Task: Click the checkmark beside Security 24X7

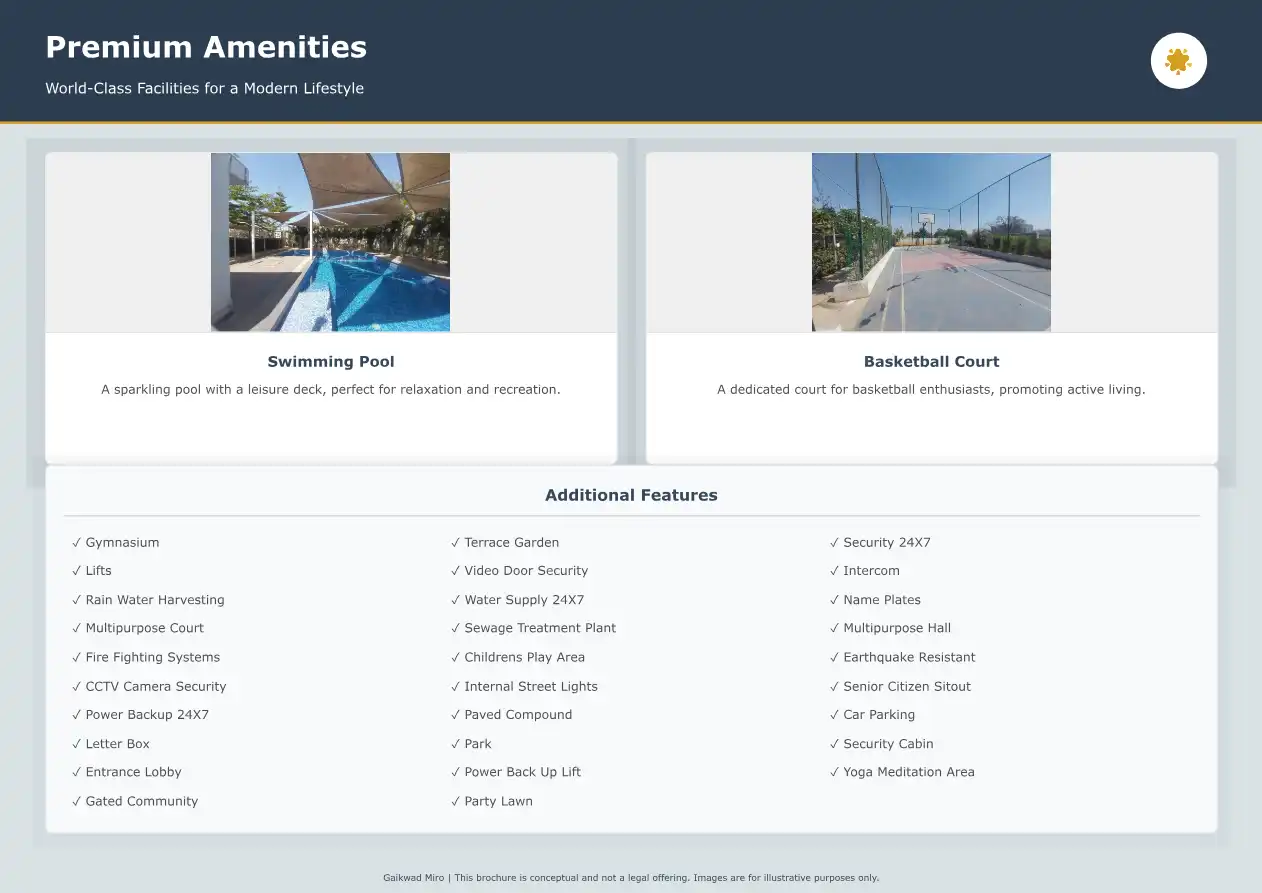Action: [x=834, y=543]
